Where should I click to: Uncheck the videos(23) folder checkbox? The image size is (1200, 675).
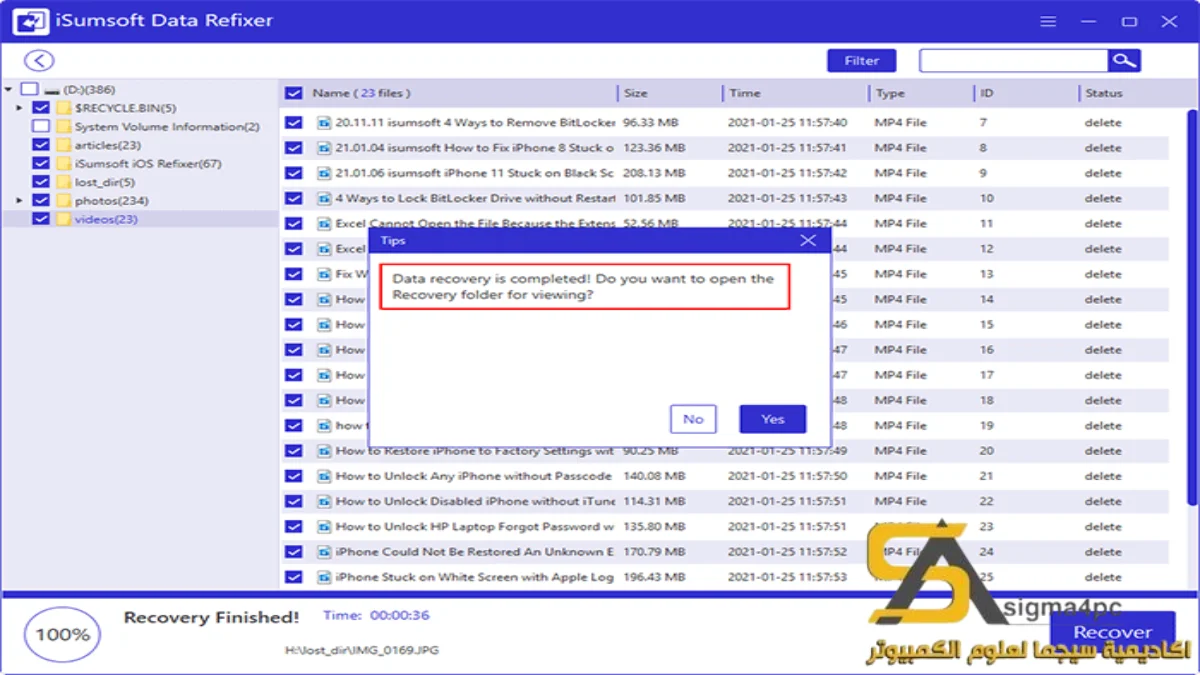click(x=40, y=219)
